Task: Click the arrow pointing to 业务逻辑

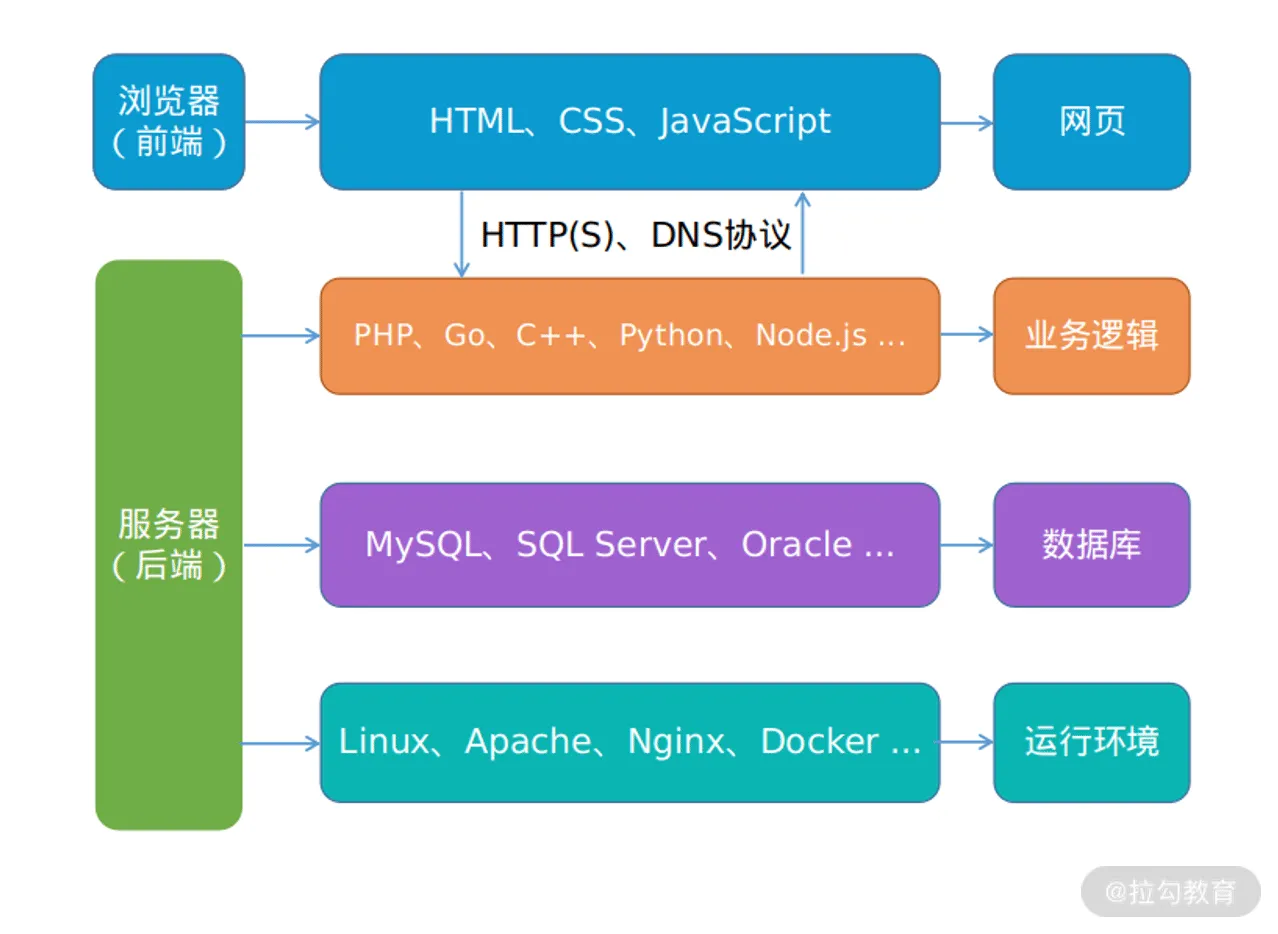Action: 967,336
